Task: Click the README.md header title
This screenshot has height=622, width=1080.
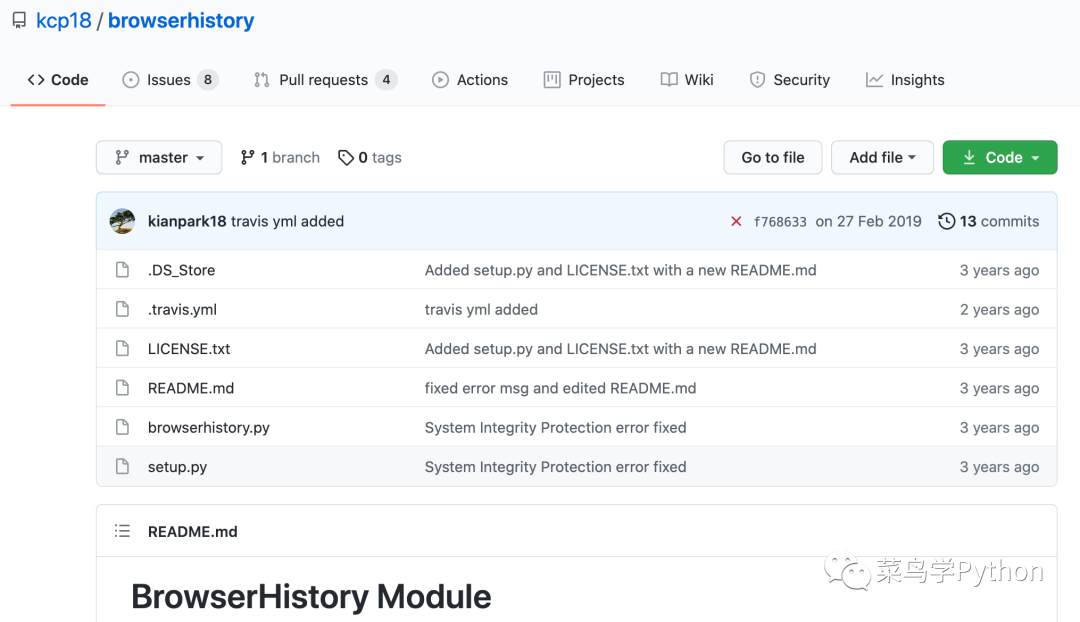Action: click(x=193, y=531)
